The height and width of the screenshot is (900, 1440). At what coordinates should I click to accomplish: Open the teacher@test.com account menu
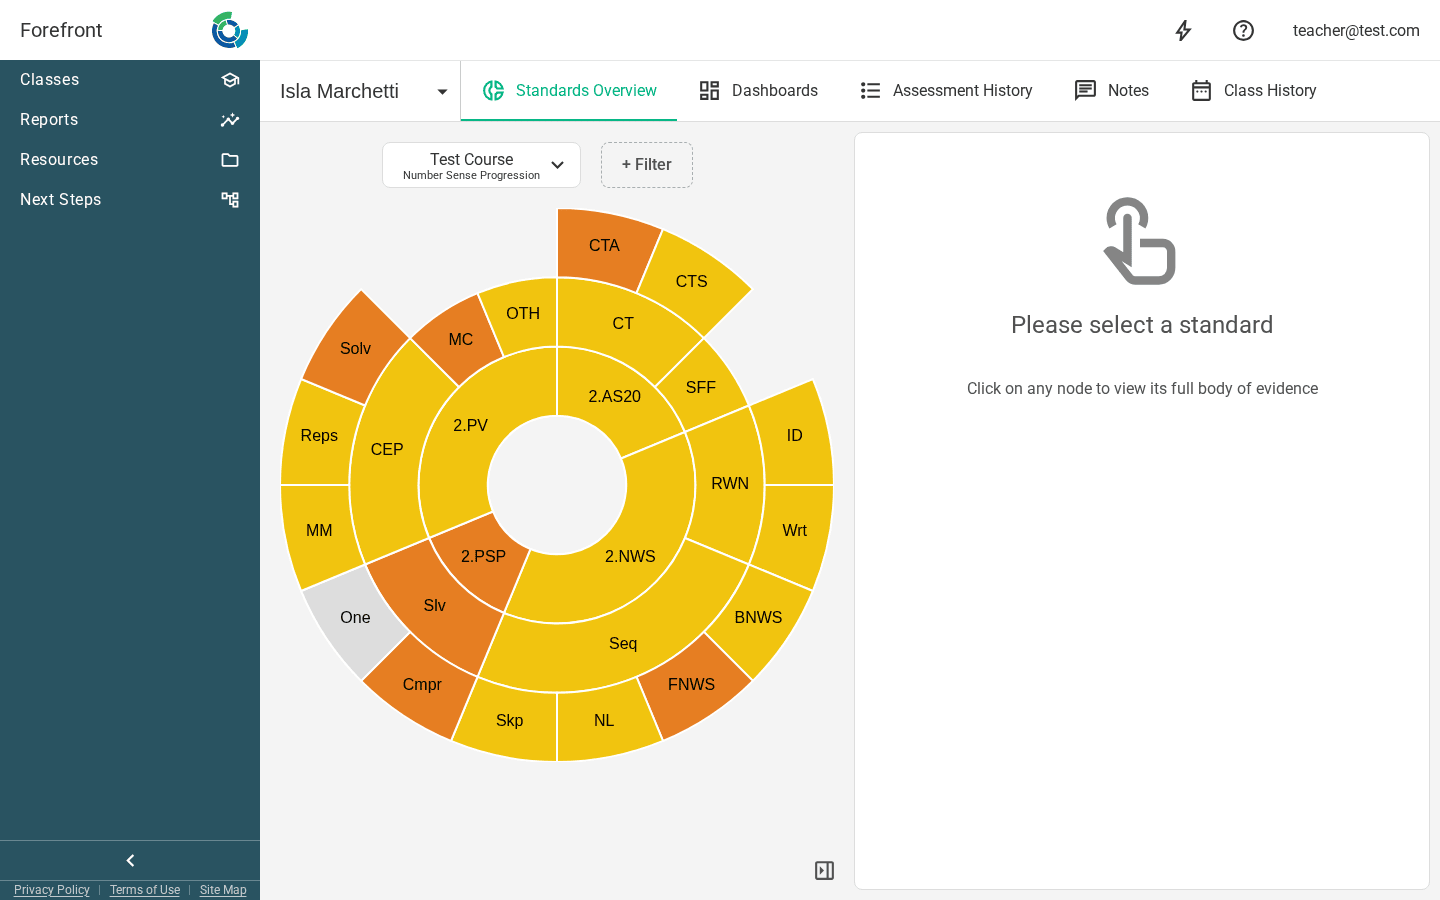[1356, 30]
